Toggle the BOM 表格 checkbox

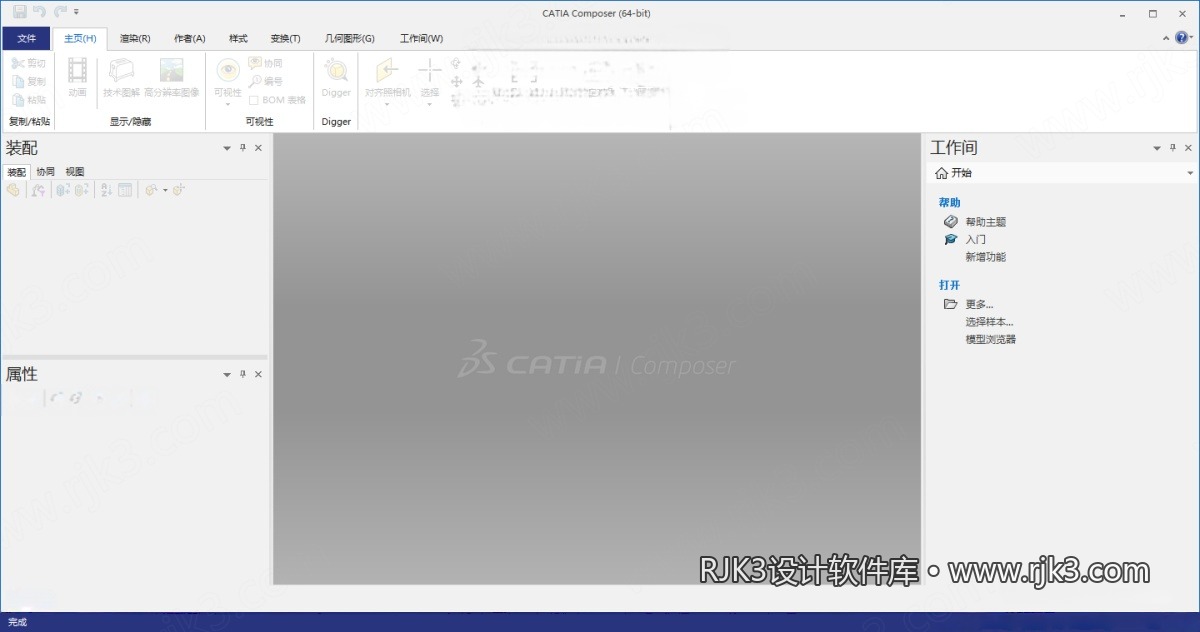(x=254, y=100)
